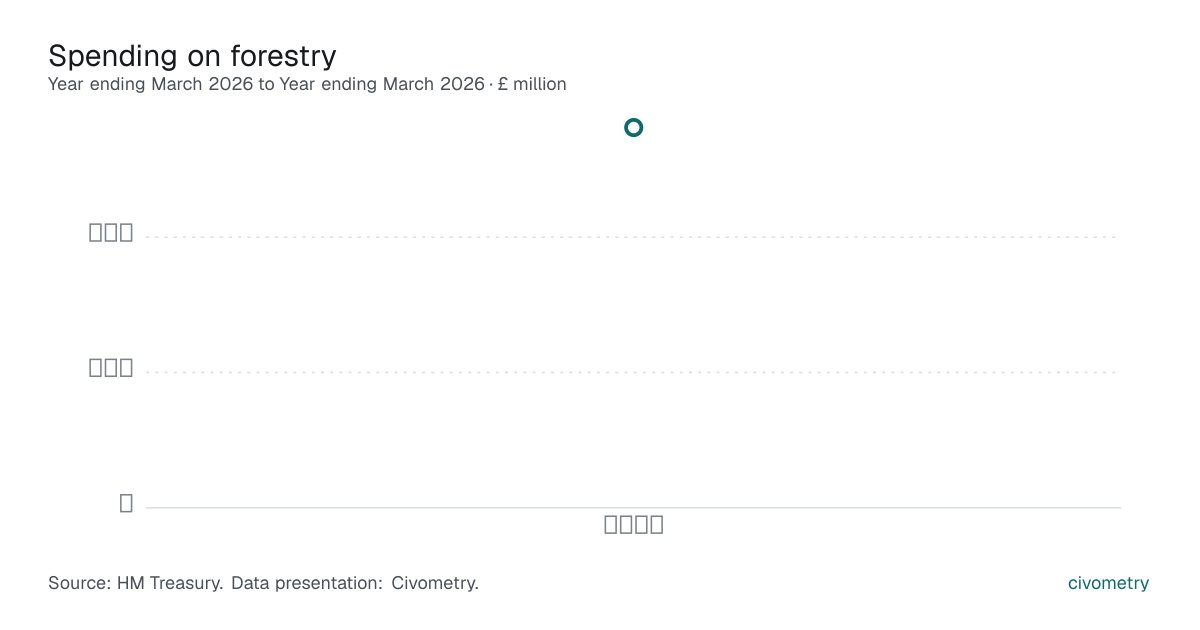Click the middle y-axis tick label
Viewport: 1200px width, 630px height.
coord(111,367)
